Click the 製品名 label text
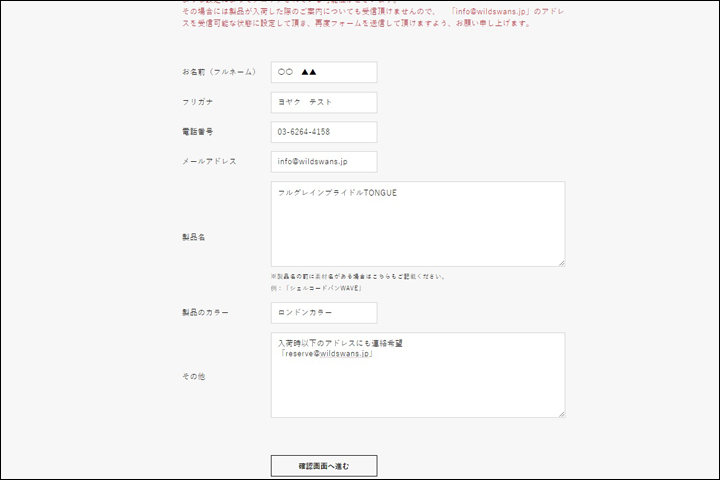 (x=193, y=237)
